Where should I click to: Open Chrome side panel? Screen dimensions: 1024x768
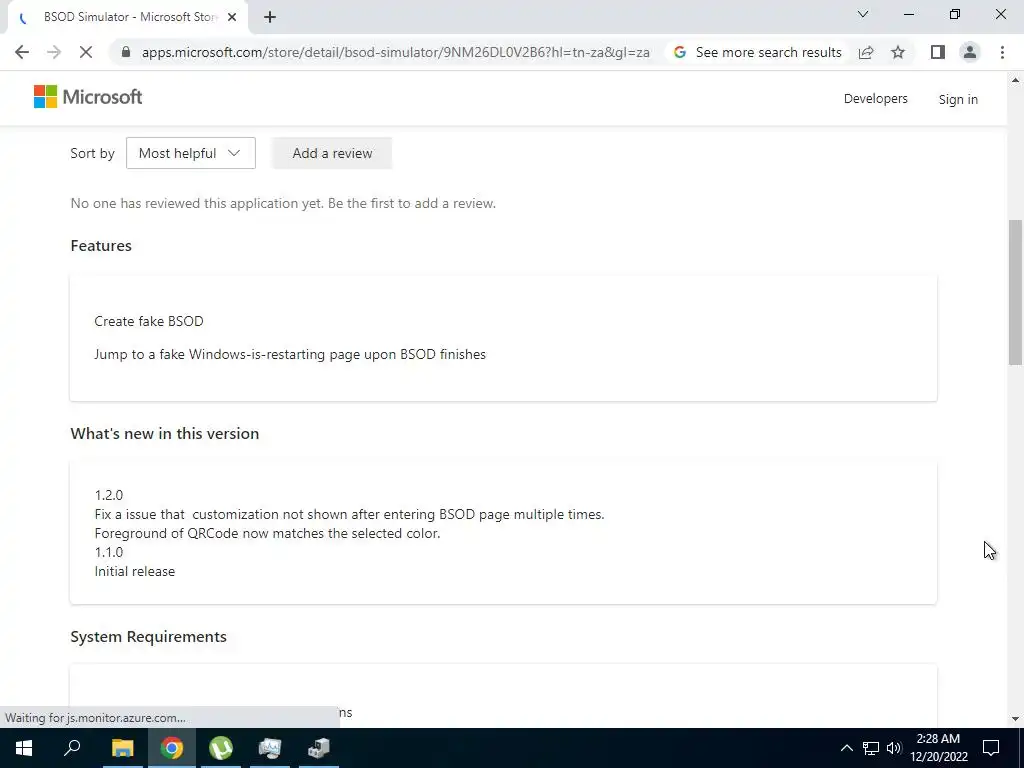(x=938, y=52)
